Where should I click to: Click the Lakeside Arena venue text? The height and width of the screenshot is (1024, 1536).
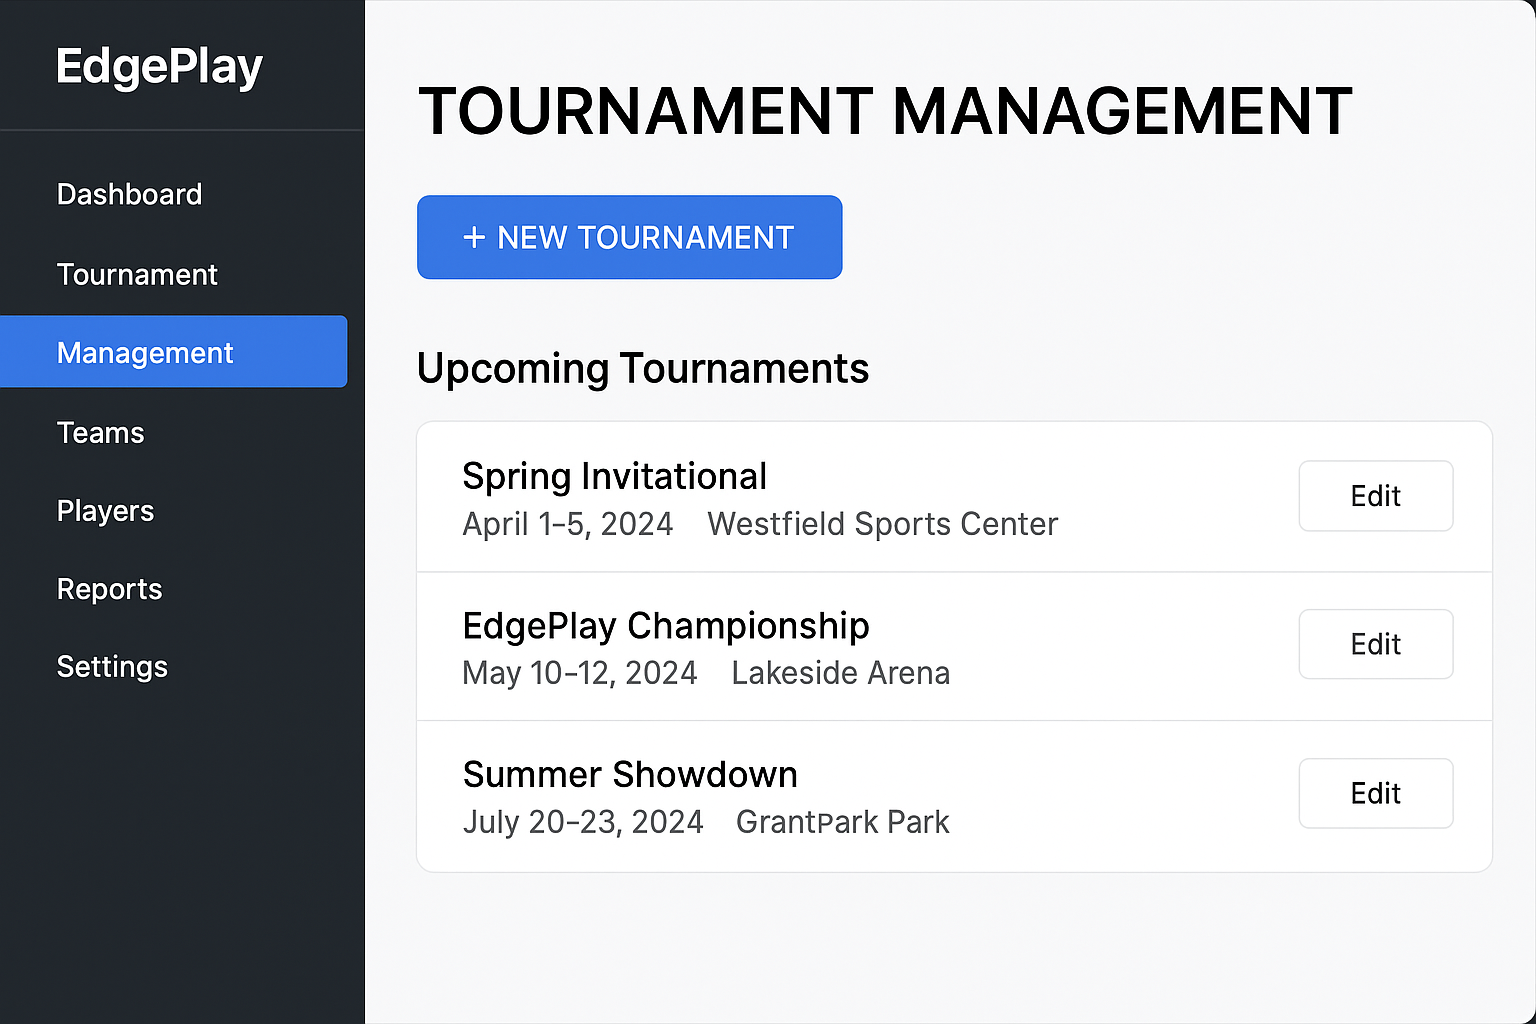coord(841,672)
